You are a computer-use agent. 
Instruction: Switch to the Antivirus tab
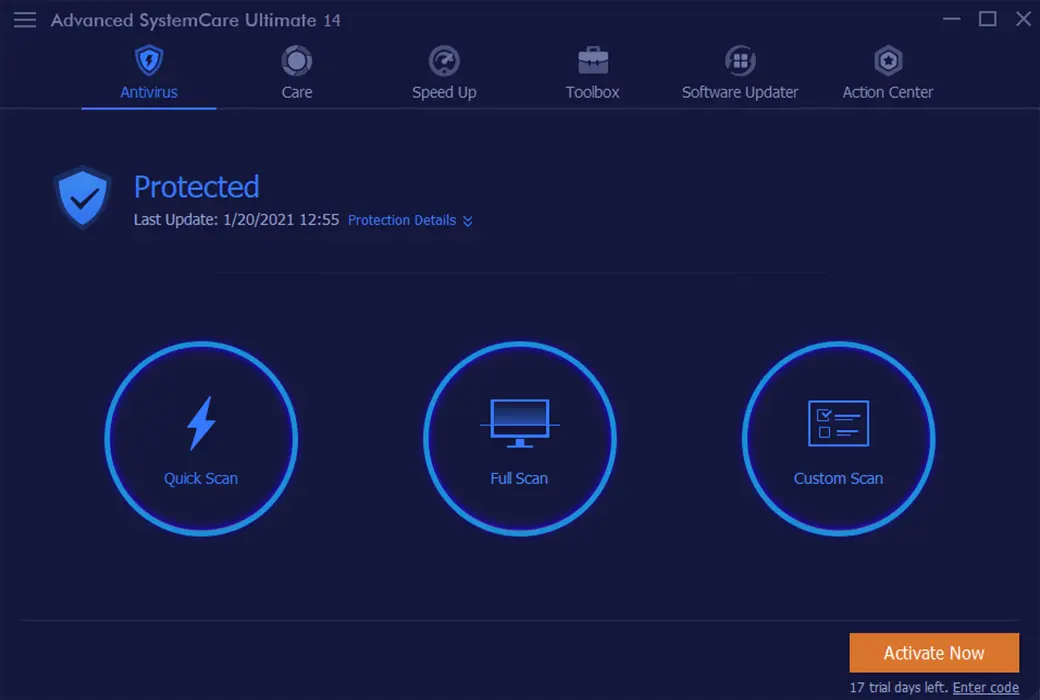(x=149, y=75)
